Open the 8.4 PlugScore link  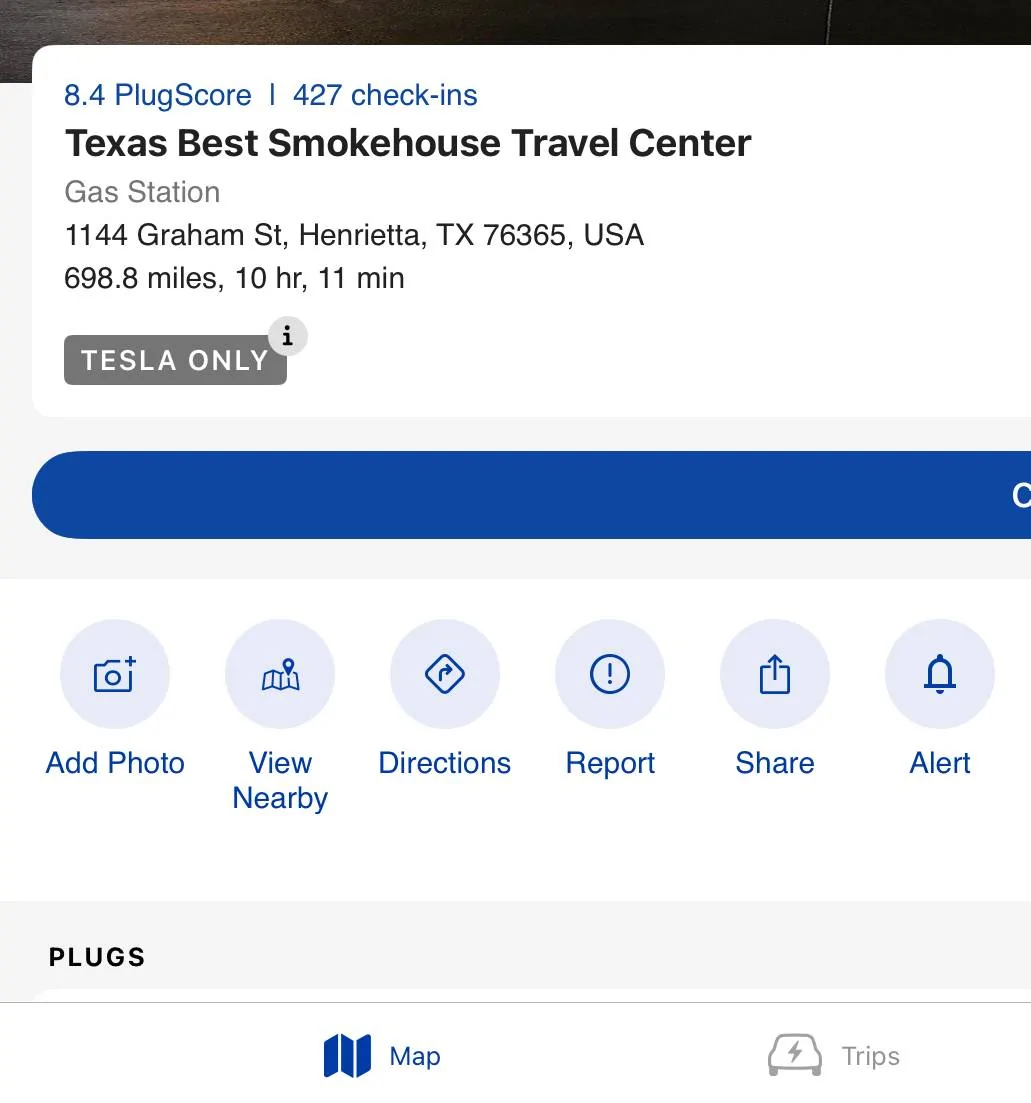click(158, 96)
